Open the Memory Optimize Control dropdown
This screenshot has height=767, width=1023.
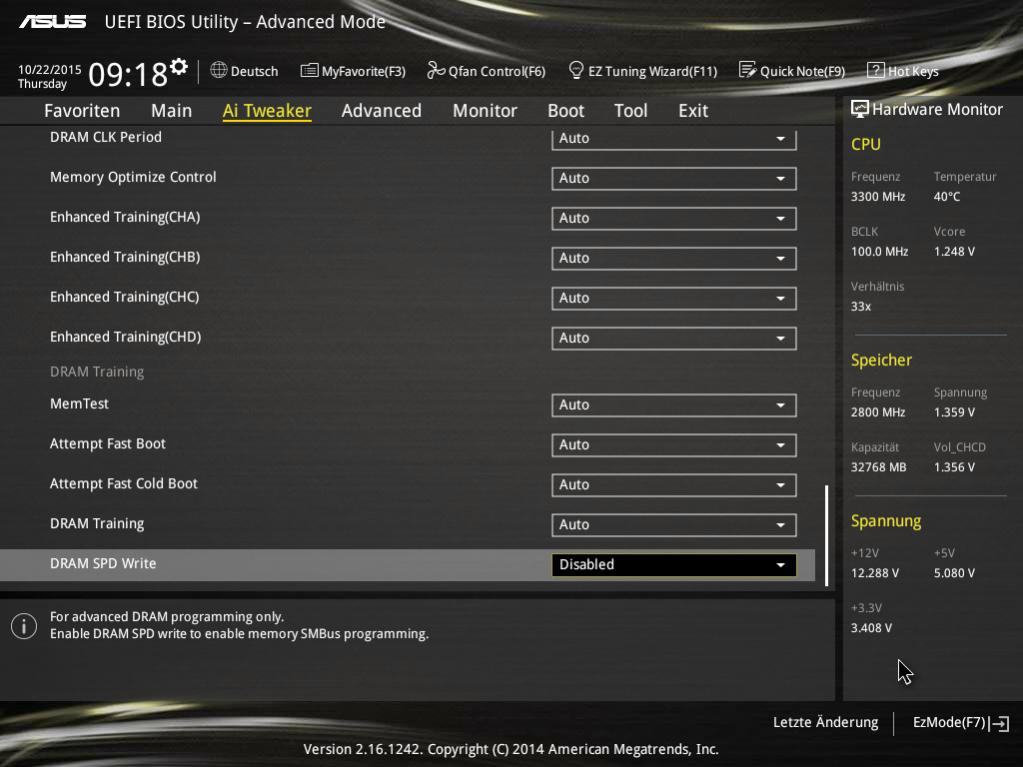click(673, 179)
